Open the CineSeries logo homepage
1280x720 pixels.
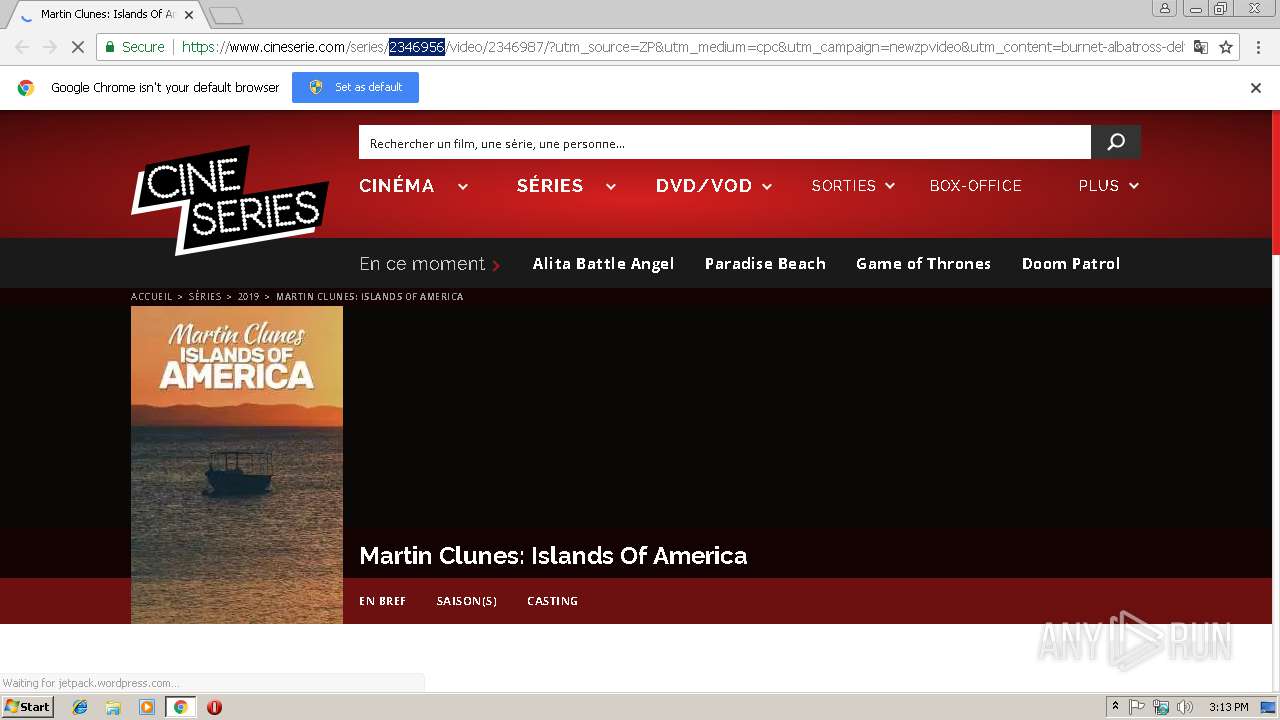(x=230, y=200)
